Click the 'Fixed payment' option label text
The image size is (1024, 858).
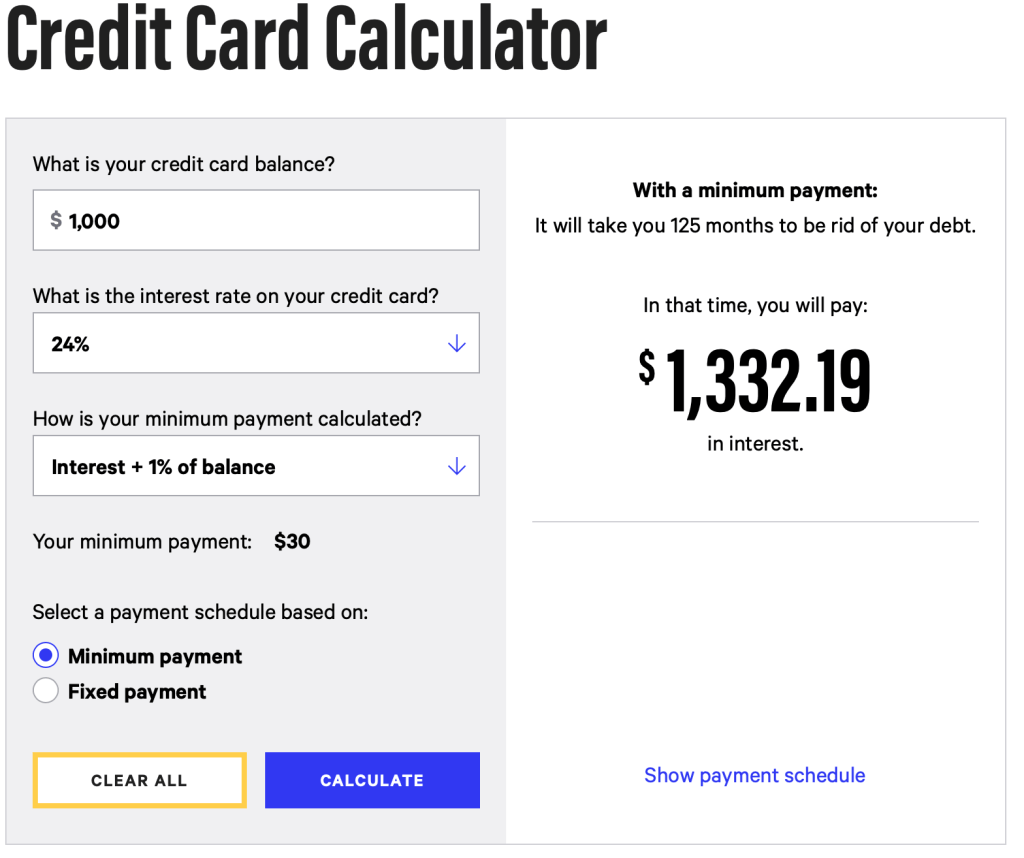[137, 692]
